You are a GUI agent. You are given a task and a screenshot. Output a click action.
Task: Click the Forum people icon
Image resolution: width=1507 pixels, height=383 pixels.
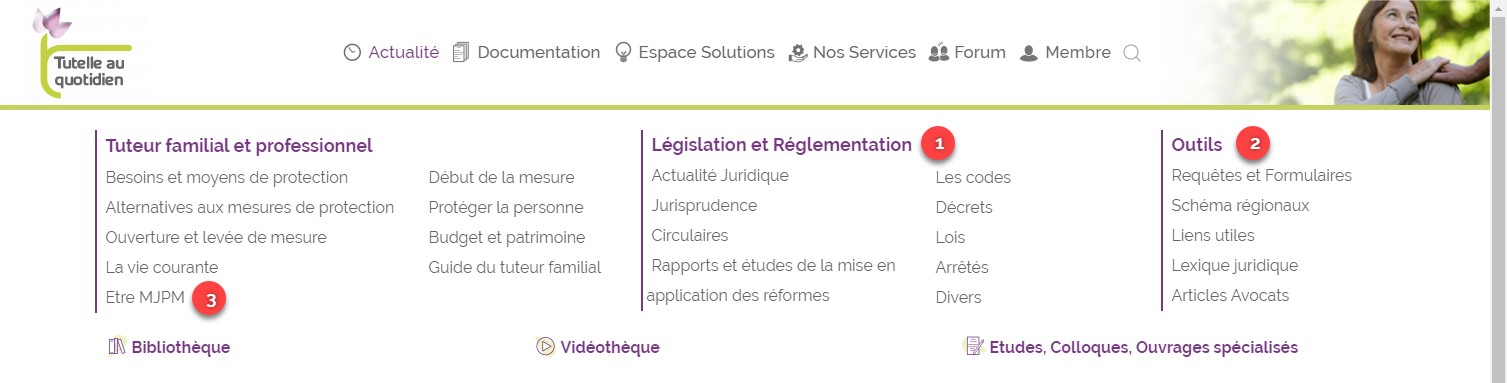pyautogui.click(x=938, y=53)
